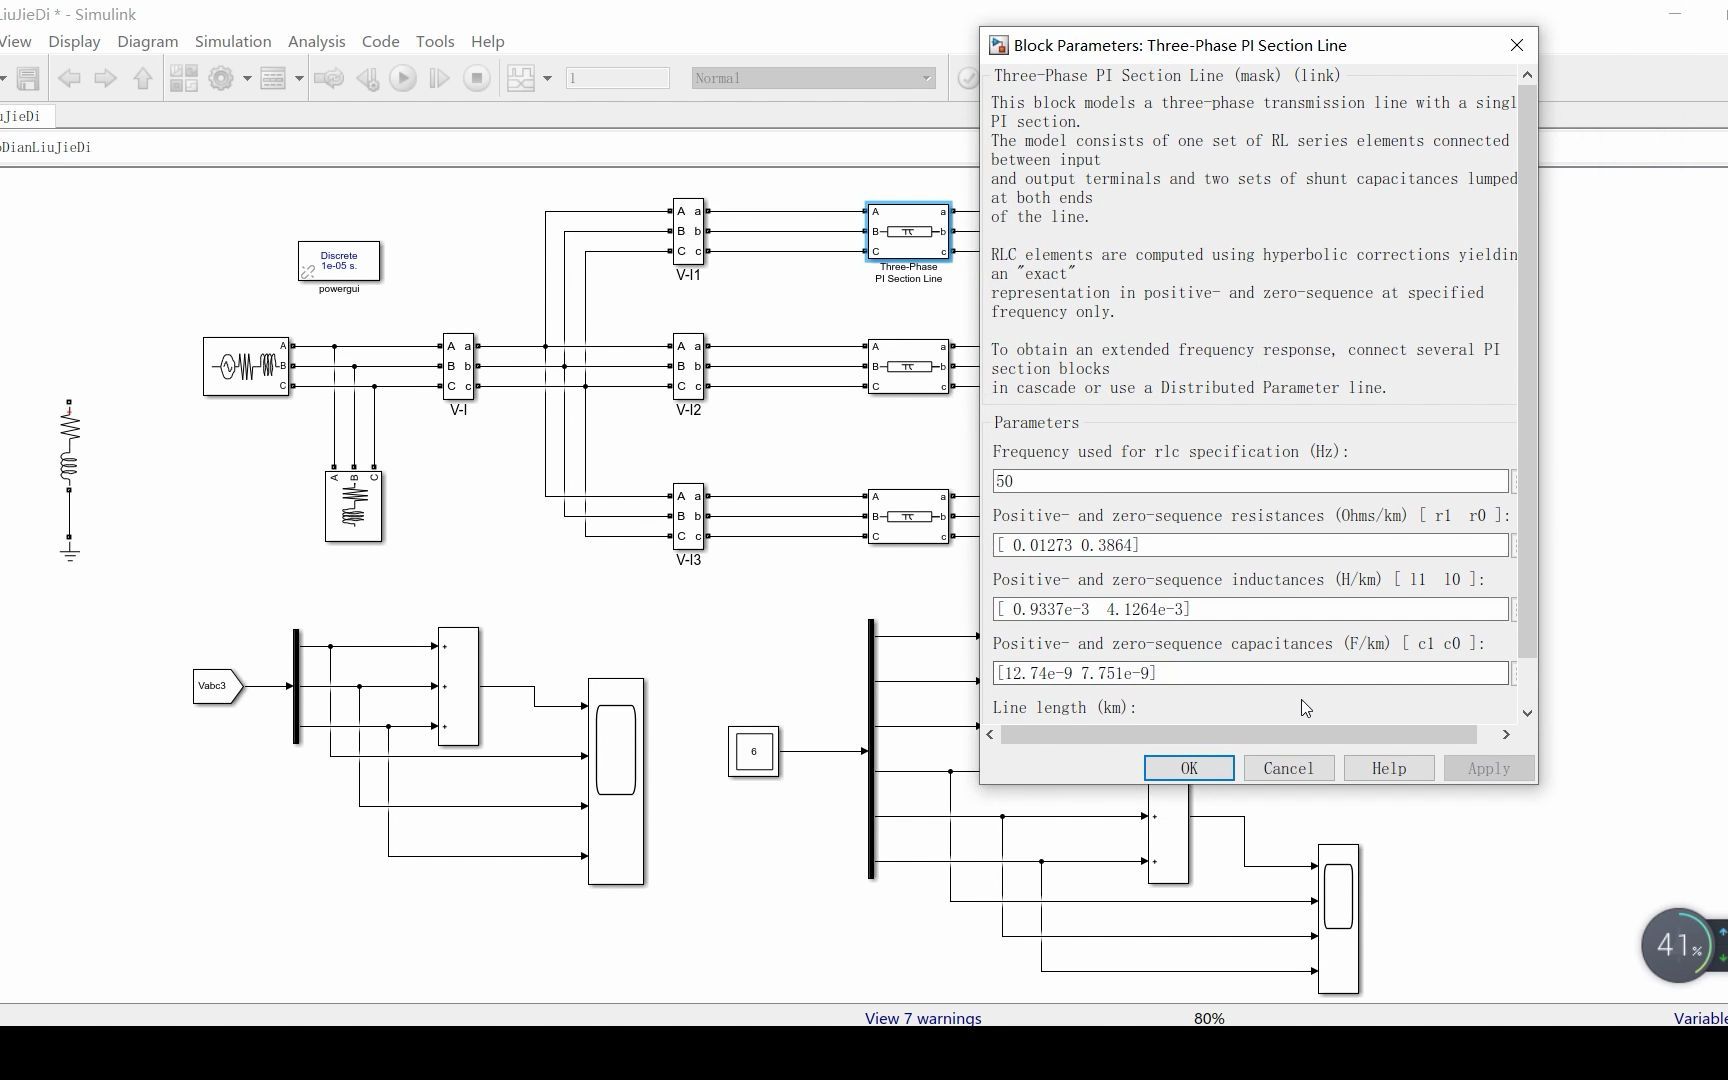Navigate back with the left arrow icon
The height and width of the screenshot is (1080, 1728).
(x=69, y=78)
